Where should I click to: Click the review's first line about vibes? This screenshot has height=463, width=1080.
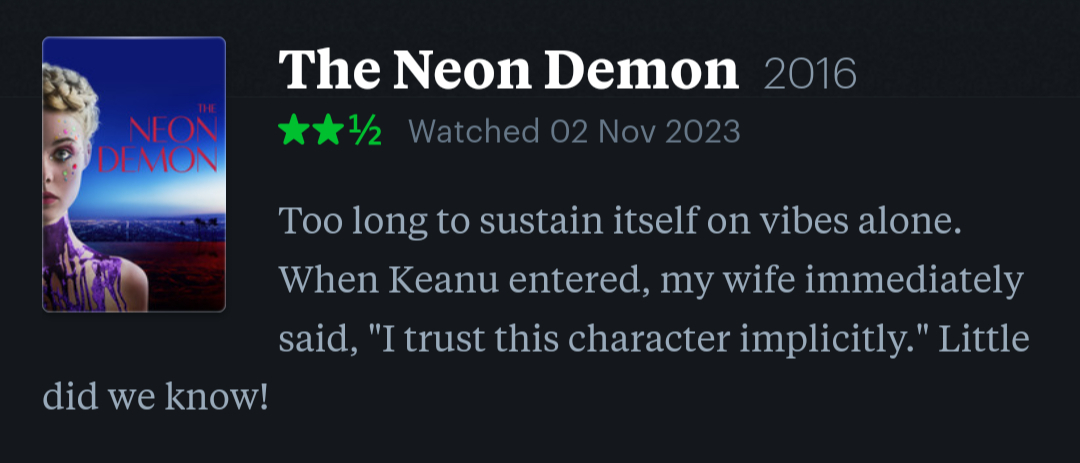pos(619,221)
